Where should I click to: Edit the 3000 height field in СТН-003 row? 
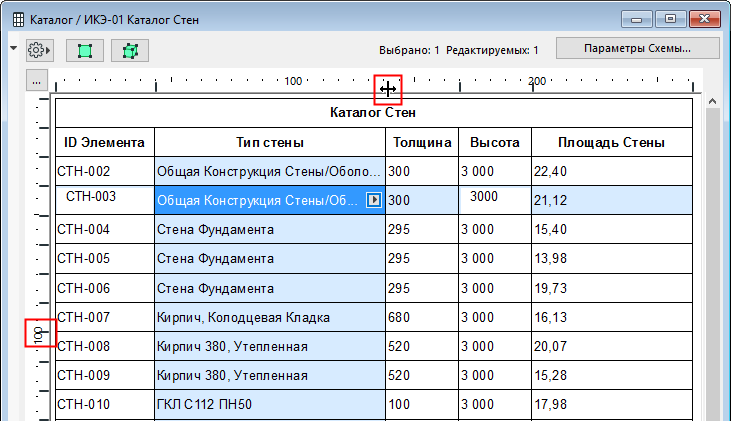(x=495, y=200)
